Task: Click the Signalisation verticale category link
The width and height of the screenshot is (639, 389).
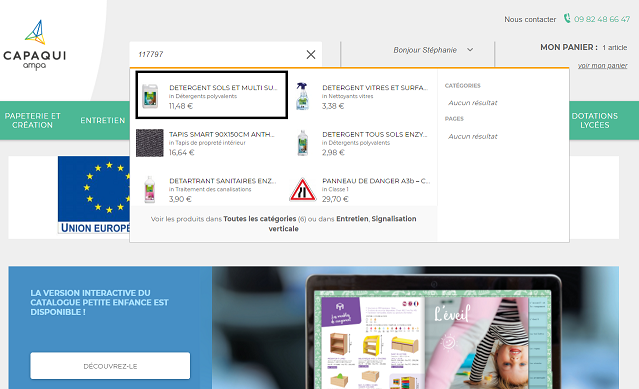Action: pos(342,224)
